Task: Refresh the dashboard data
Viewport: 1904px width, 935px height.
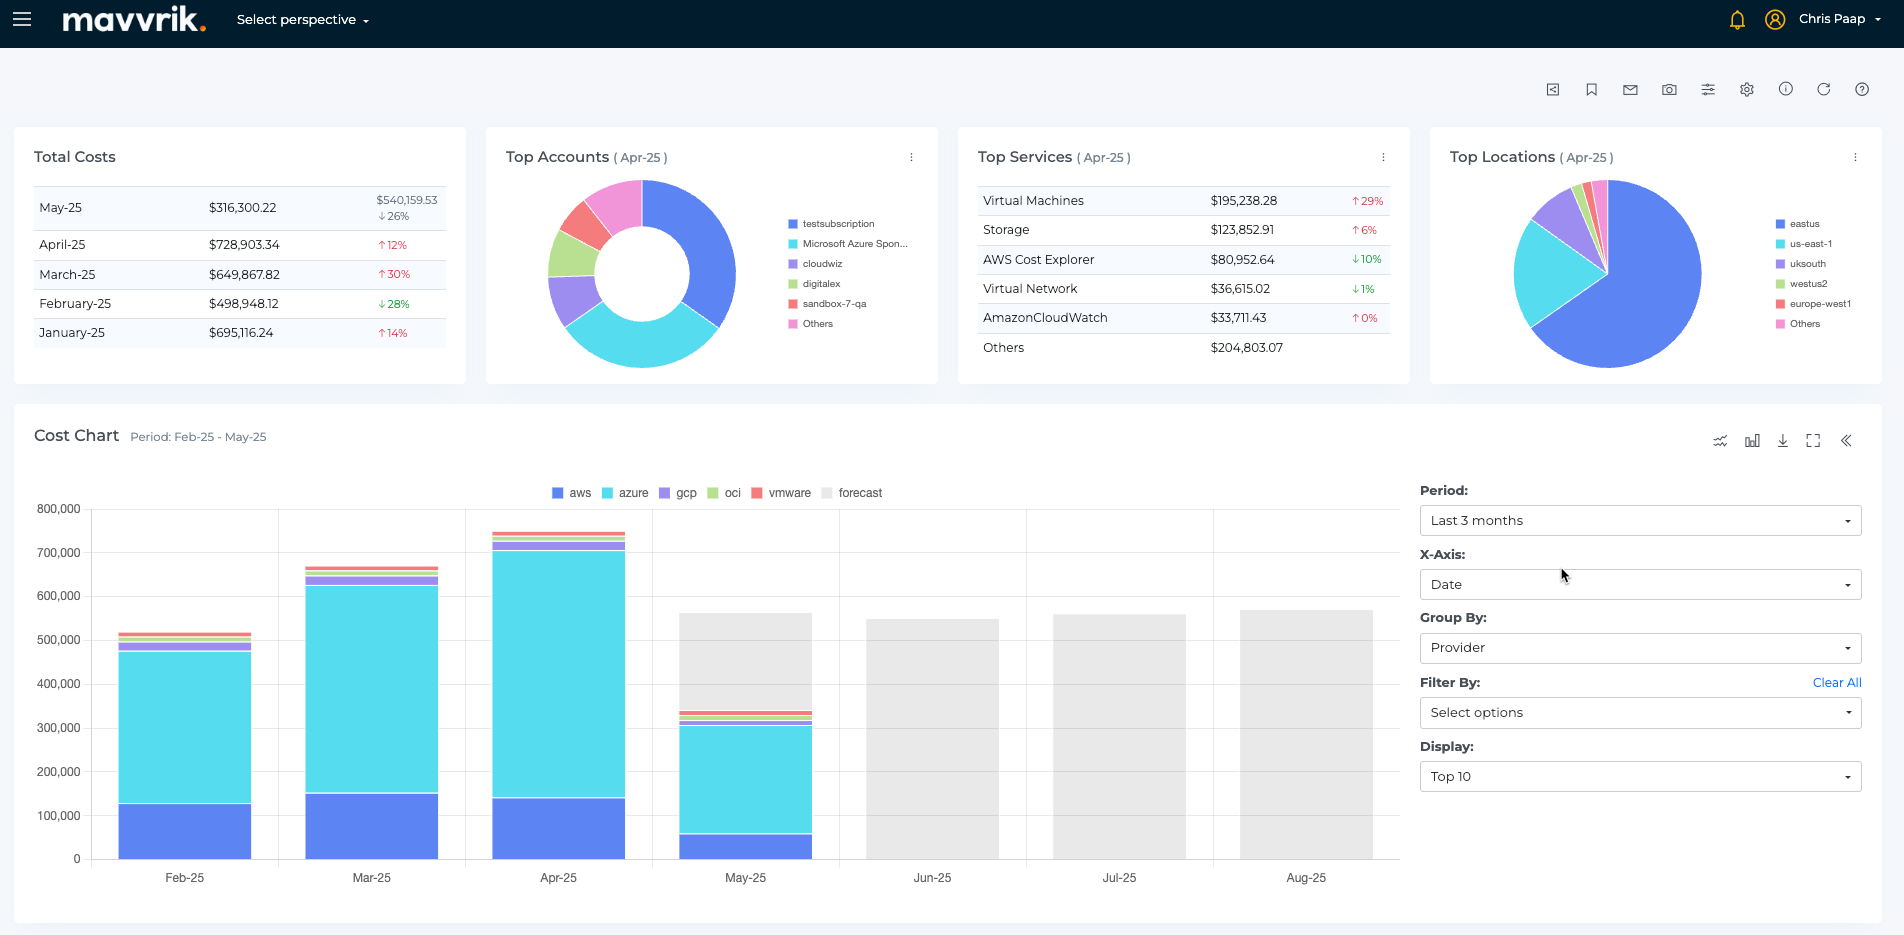Action: point(1823,90)
